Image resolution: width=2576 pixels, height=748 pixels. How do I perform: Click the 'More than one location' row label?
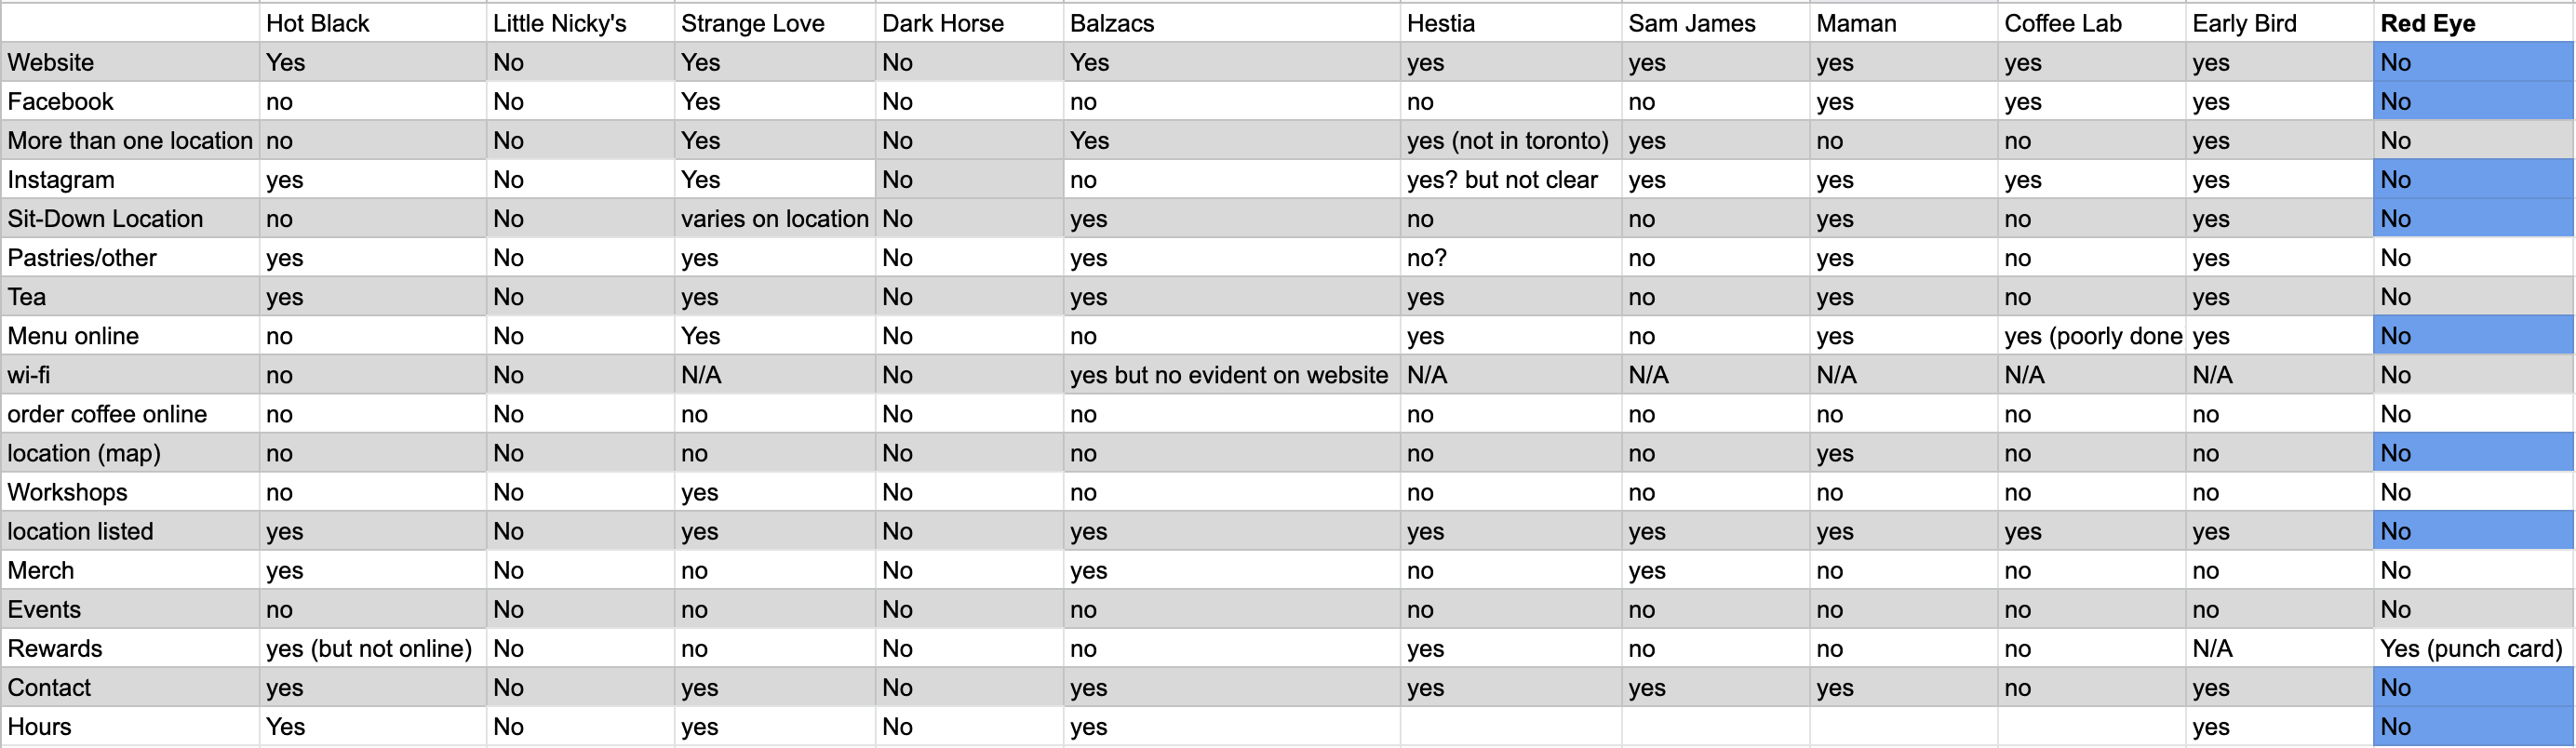(x=130, y=140)
